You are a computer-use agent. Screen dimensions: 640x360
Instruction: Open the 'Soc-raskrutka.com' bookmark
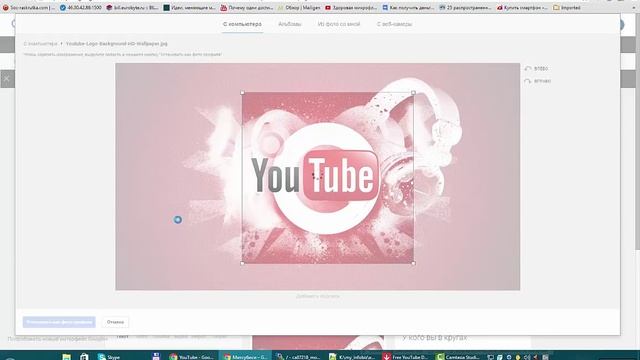pyautogui.click(x=29, y=7)
